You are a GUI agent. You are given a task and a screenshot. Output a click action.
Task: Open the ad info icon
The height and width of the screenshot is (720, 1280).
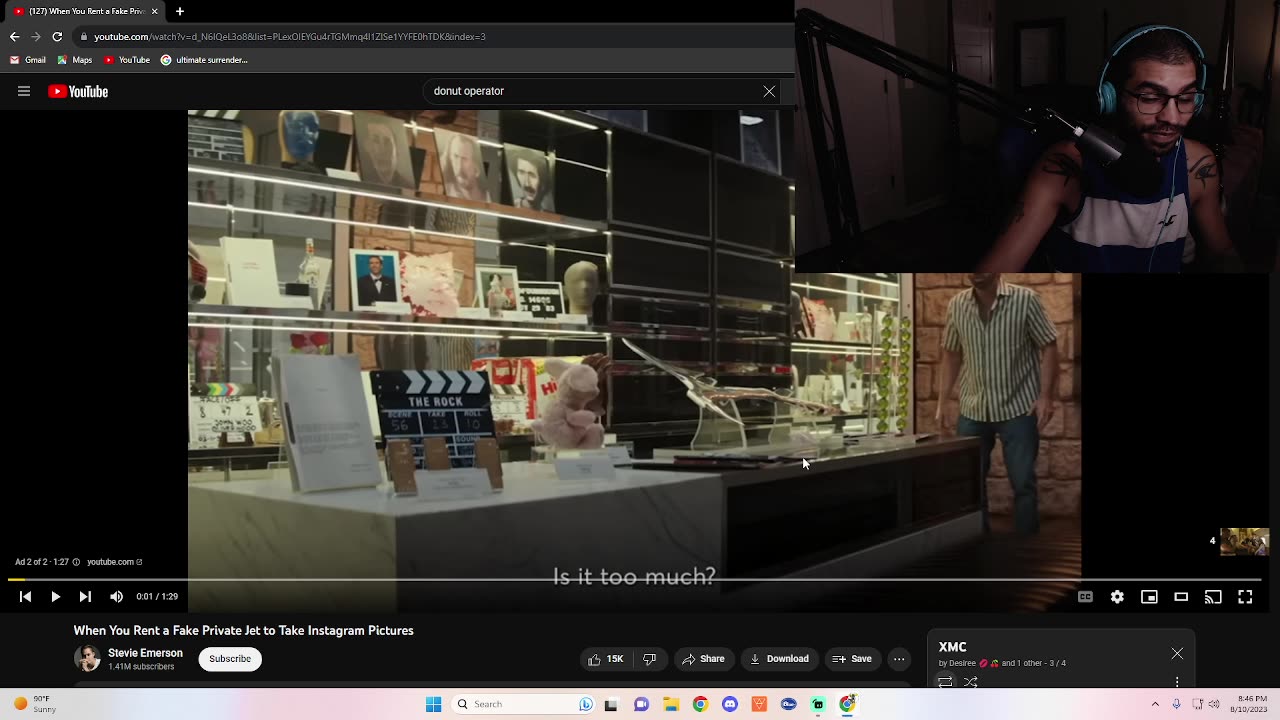76,562
